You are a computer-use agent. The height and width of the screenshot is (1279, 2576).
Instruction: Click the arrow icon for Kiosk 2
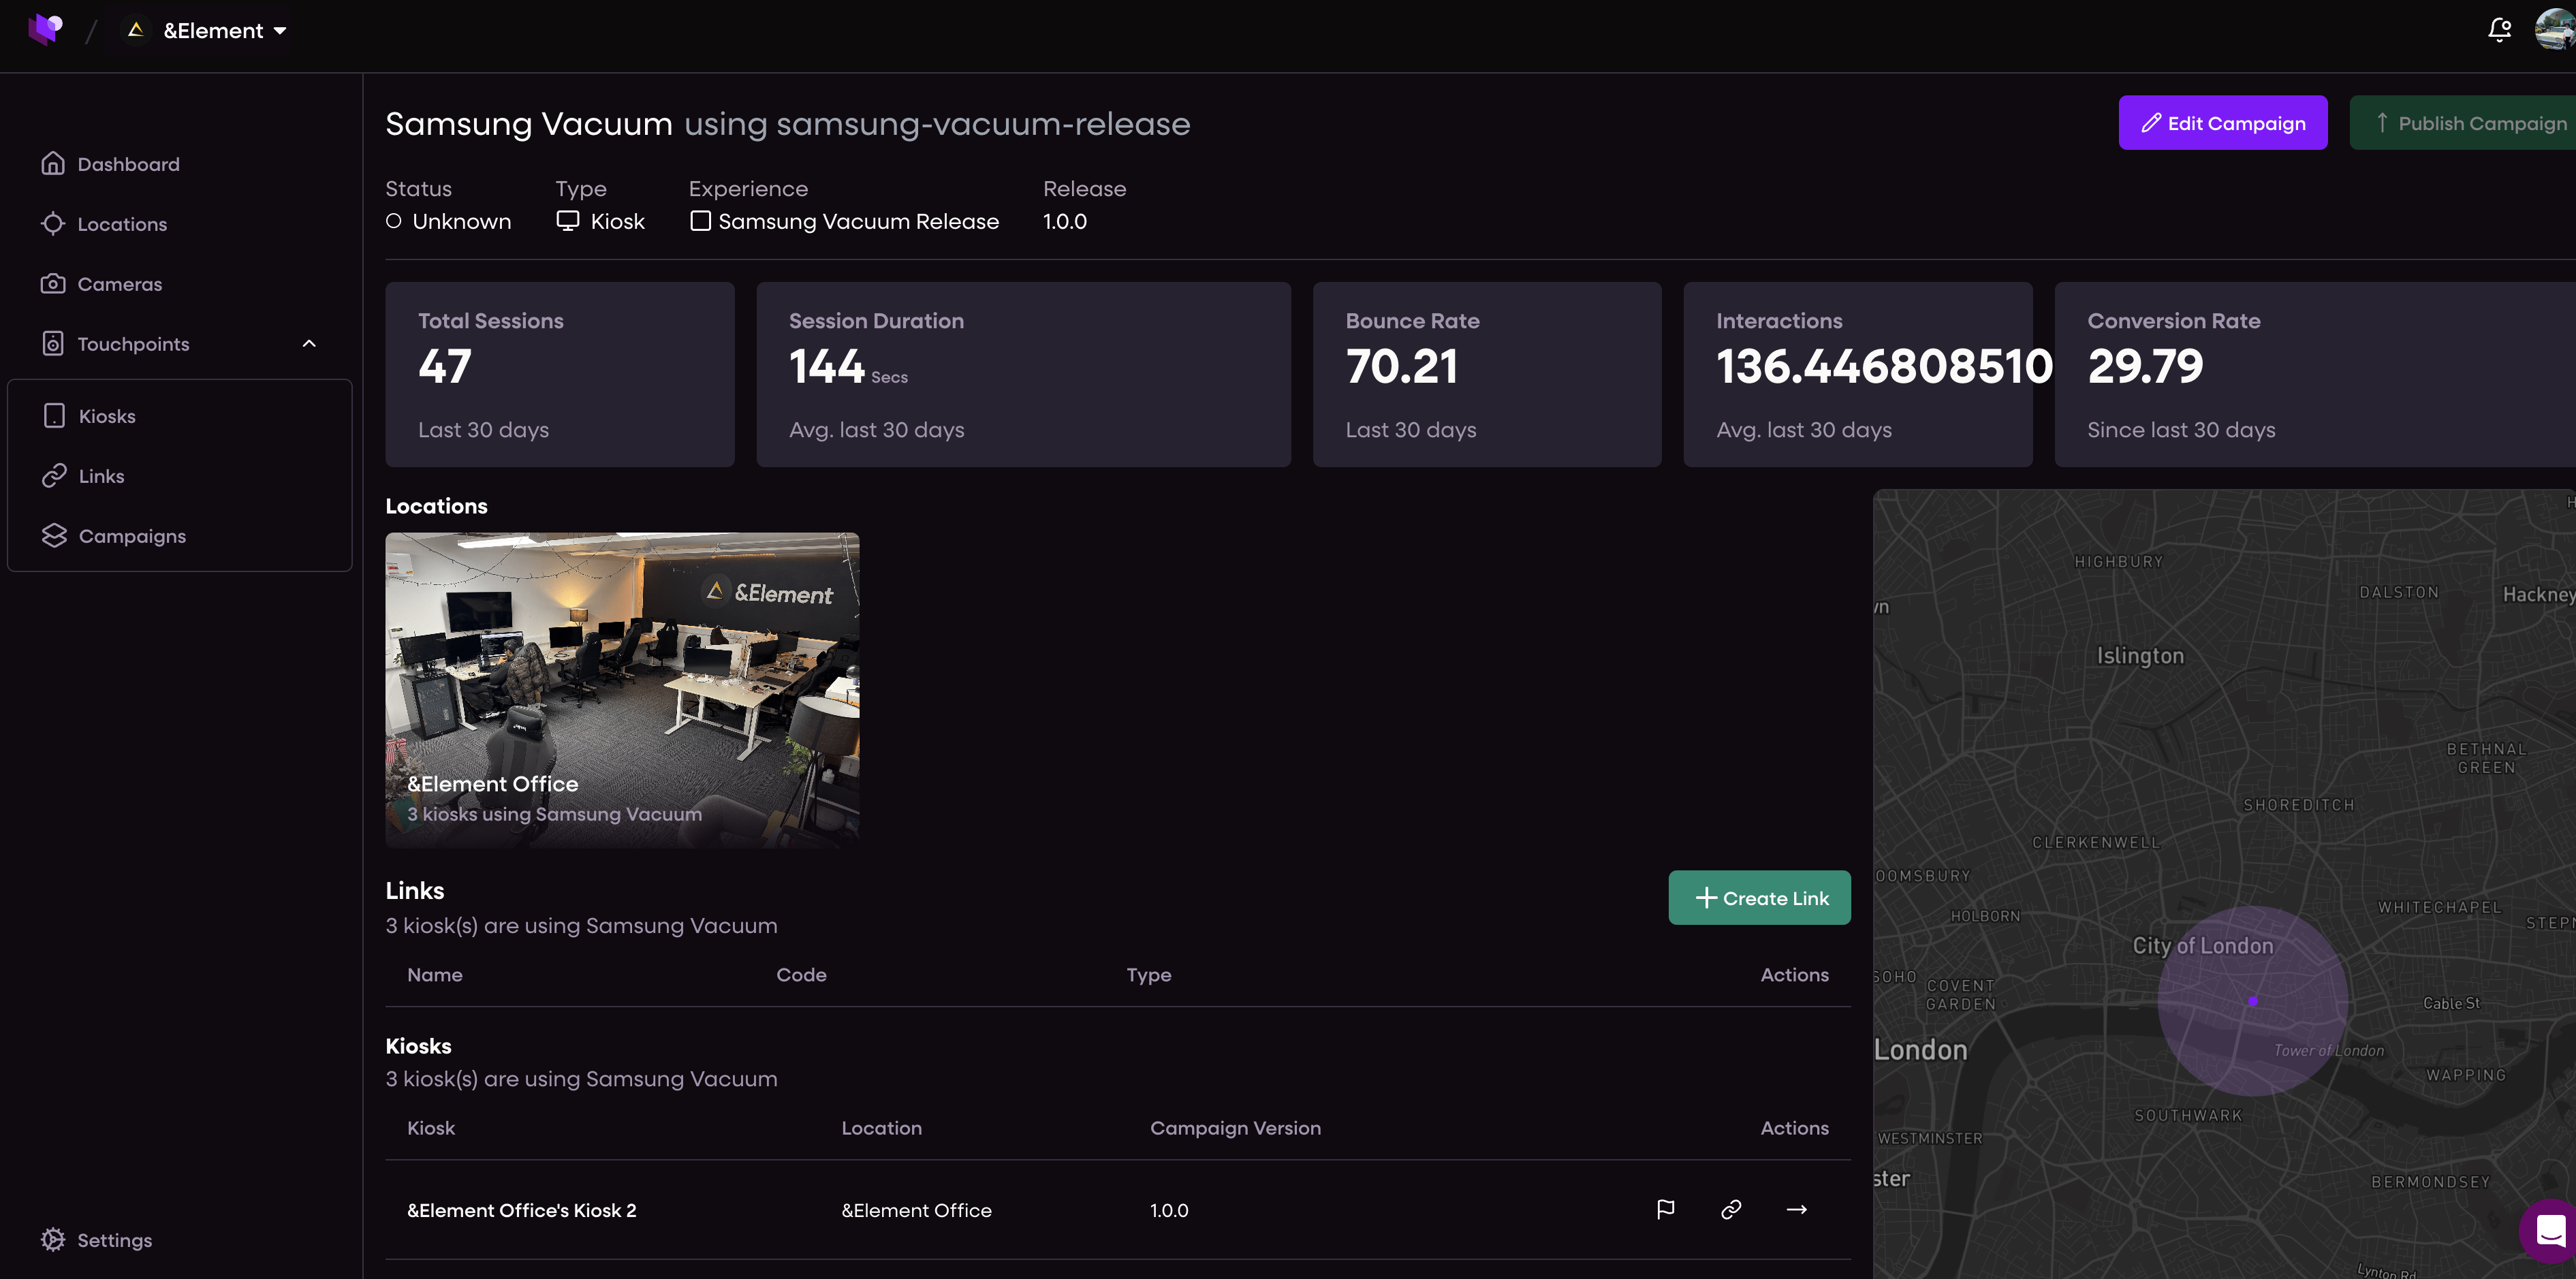(1796, 1209)
